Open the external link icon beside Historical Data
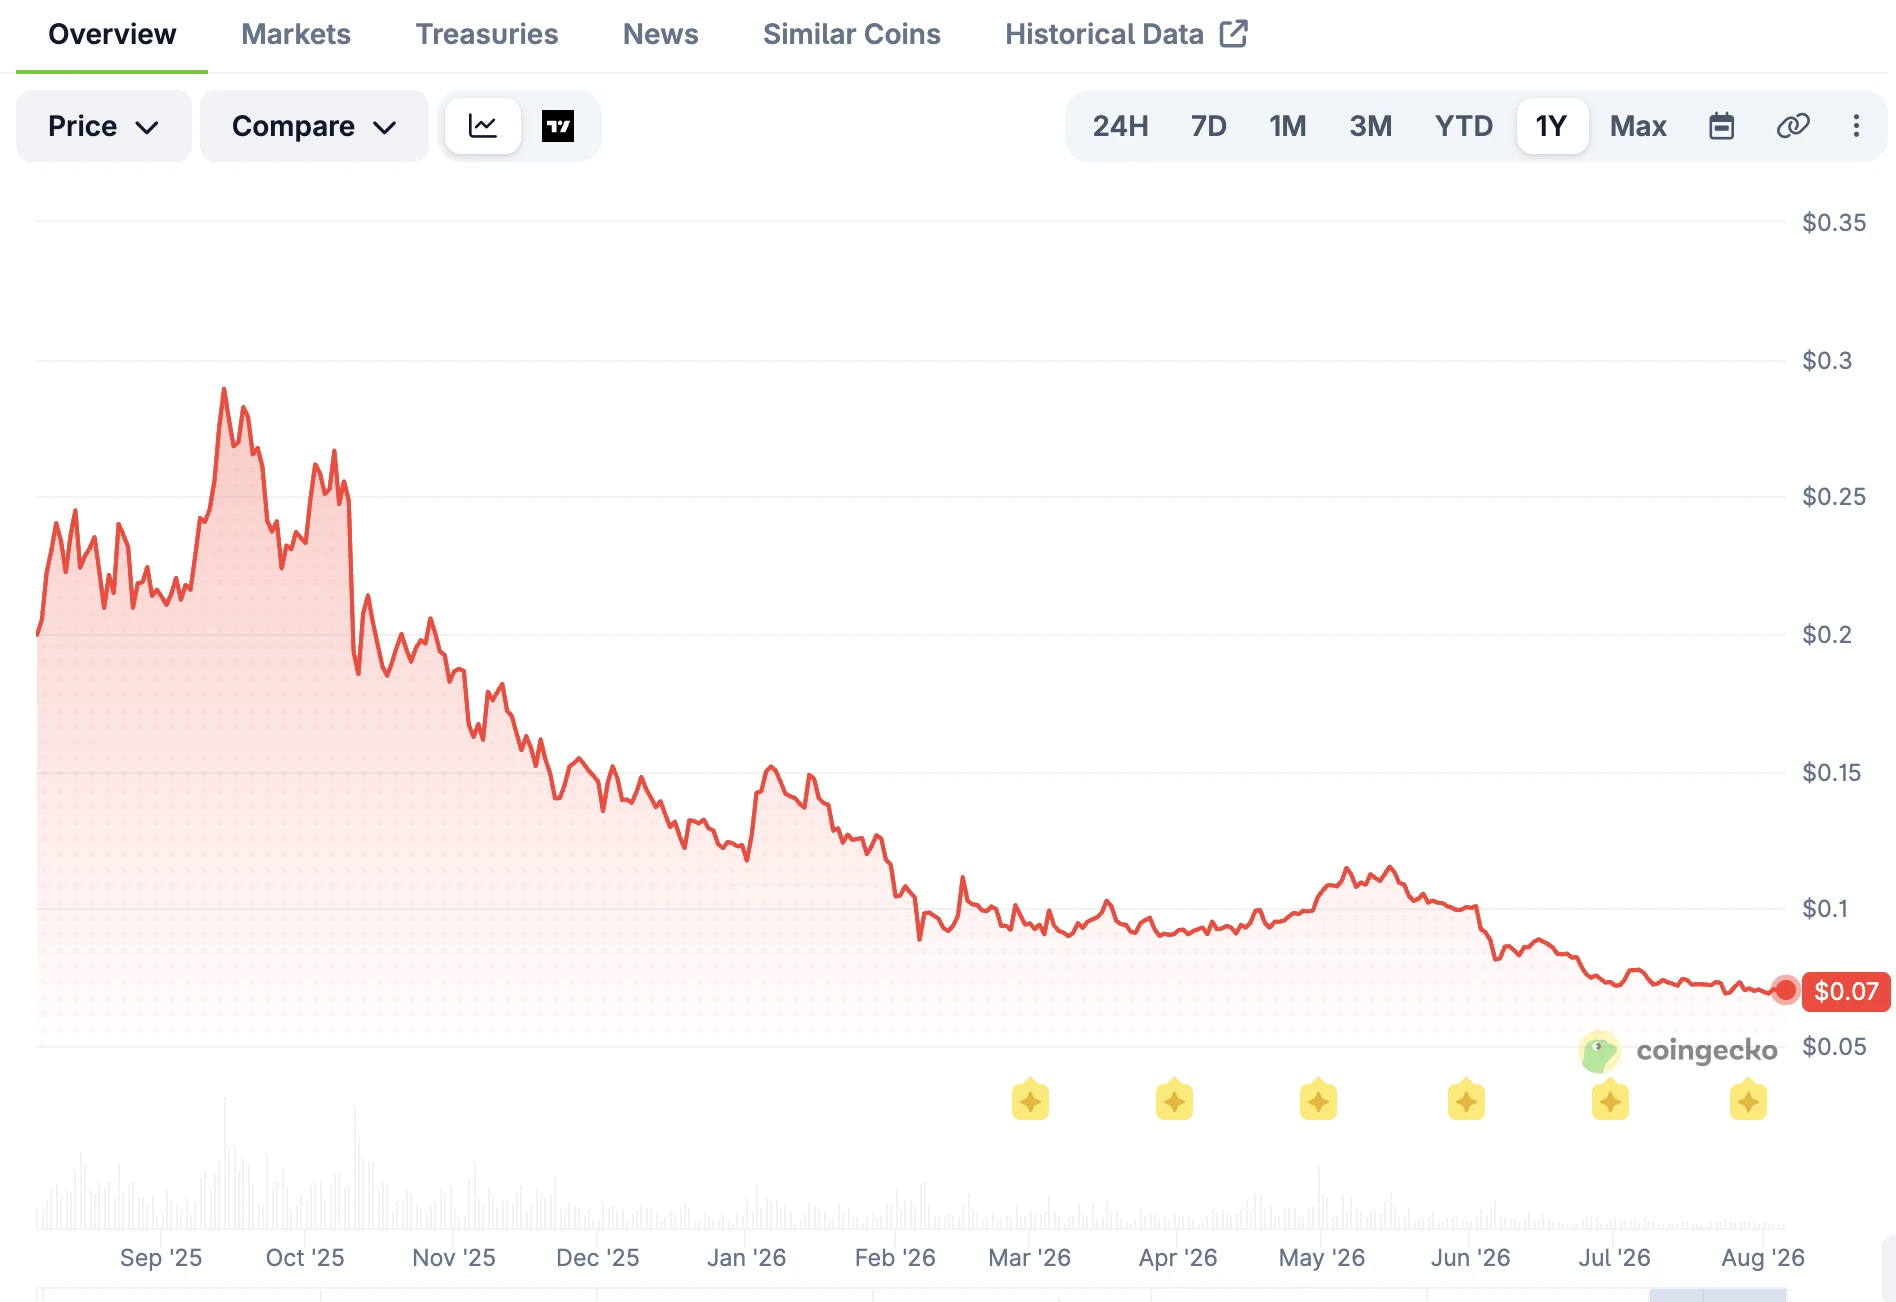The image size is (1896, 1302). pos(1233,34)
